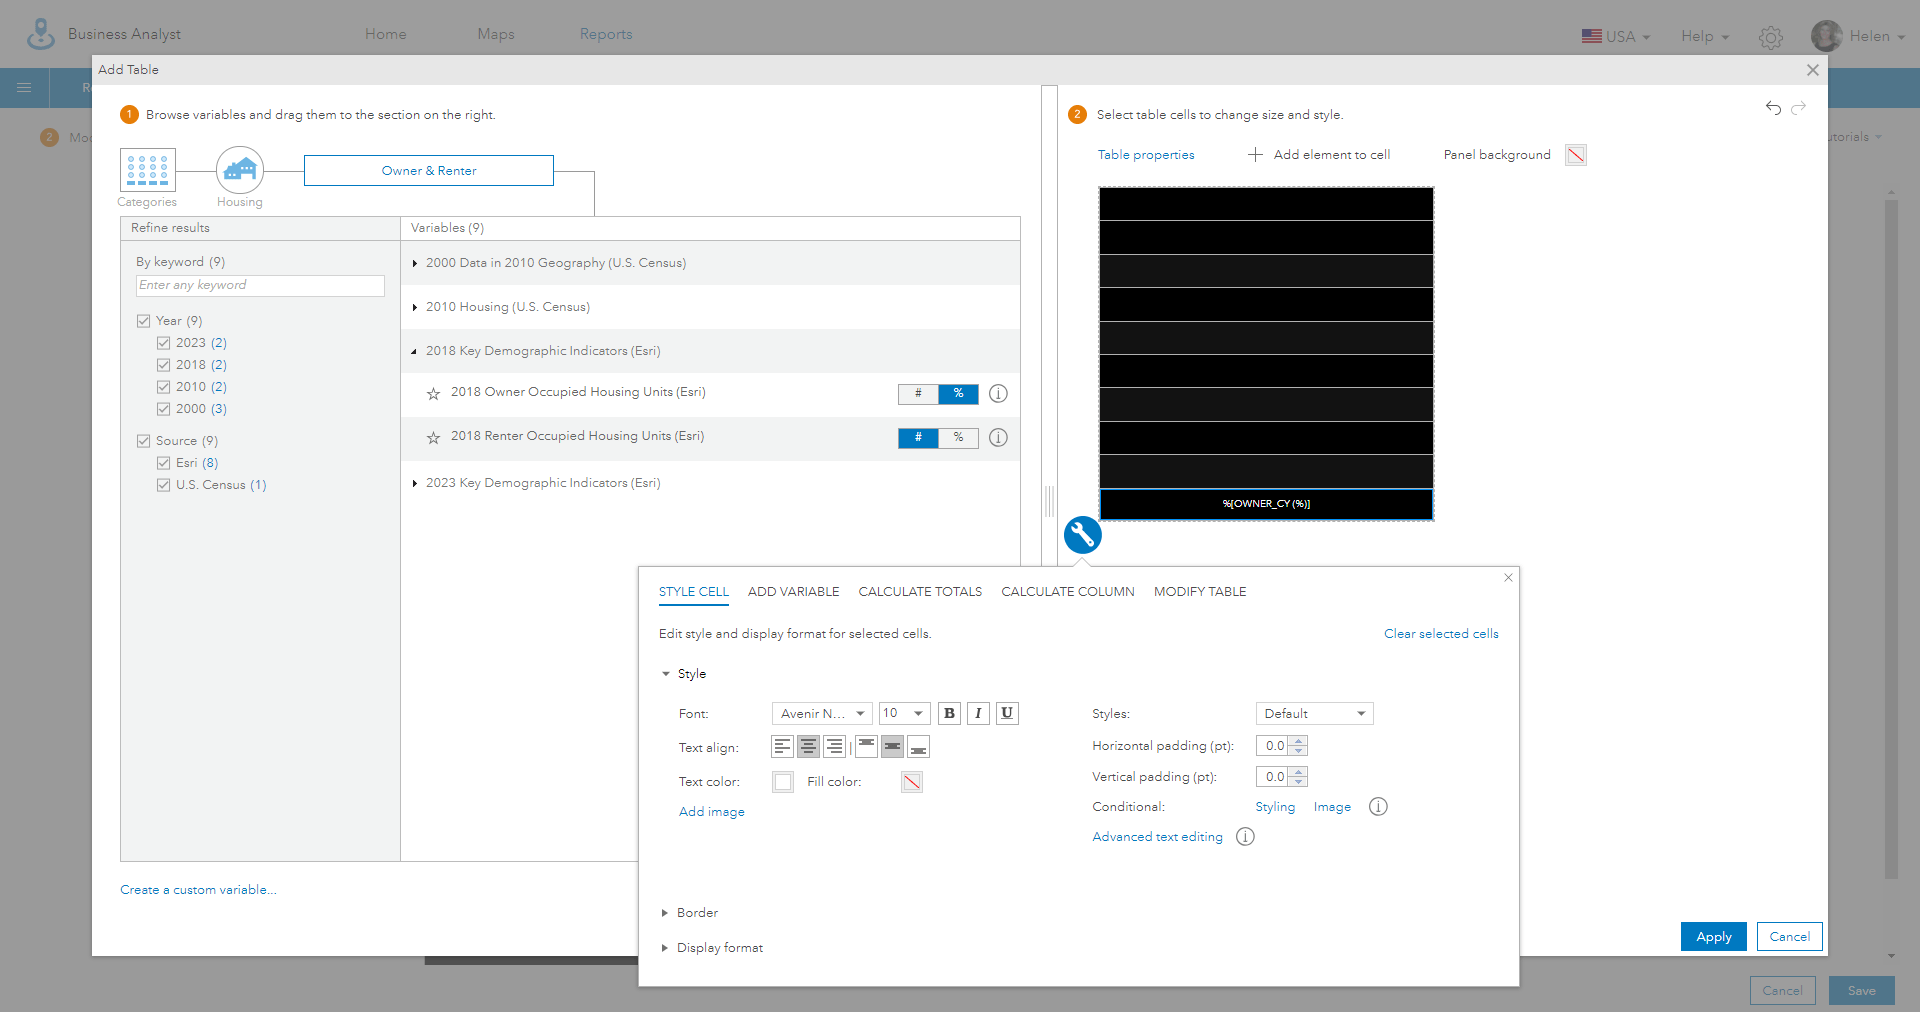The width and height of the screenshot is (1920, 1012).
Task: Collapse the Style section
Action: (x=666, y=674)
